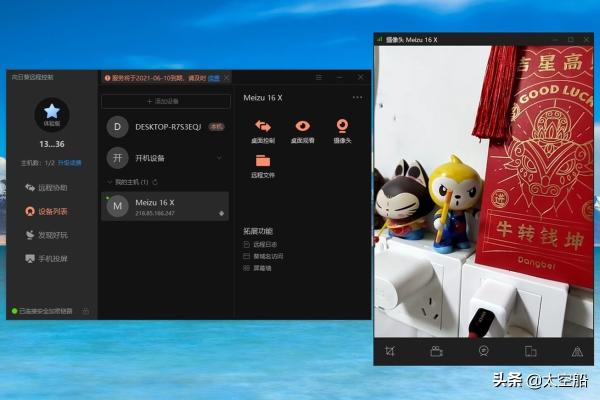Dismiss the service expiry notice
600x400 pixels.
(x=227, y=78)
